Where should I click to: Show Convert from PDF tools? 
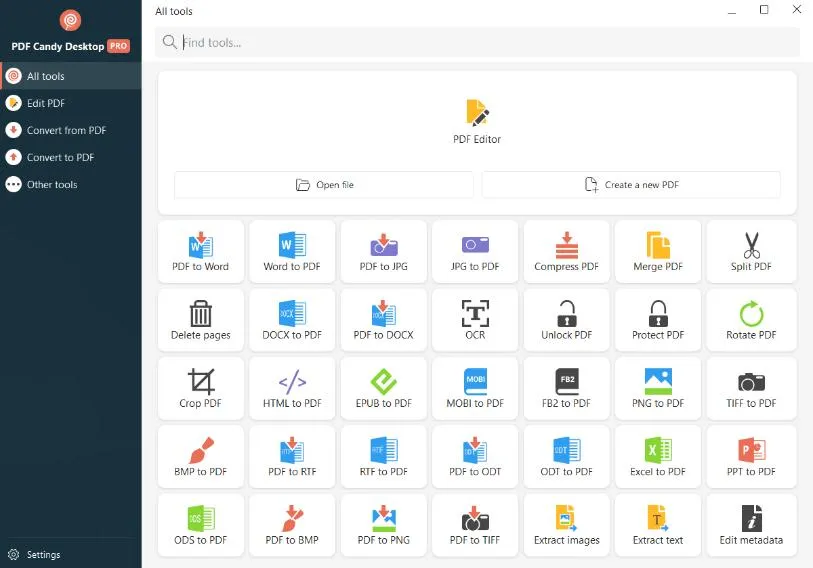pos(71,130)
